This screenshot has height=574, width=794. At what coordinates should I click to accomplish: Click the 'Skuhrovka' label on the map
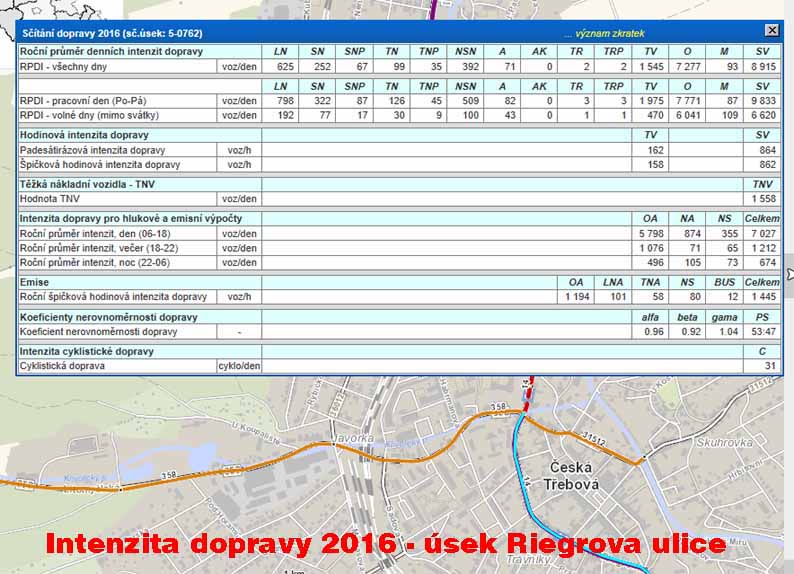(x=725, y=443)
